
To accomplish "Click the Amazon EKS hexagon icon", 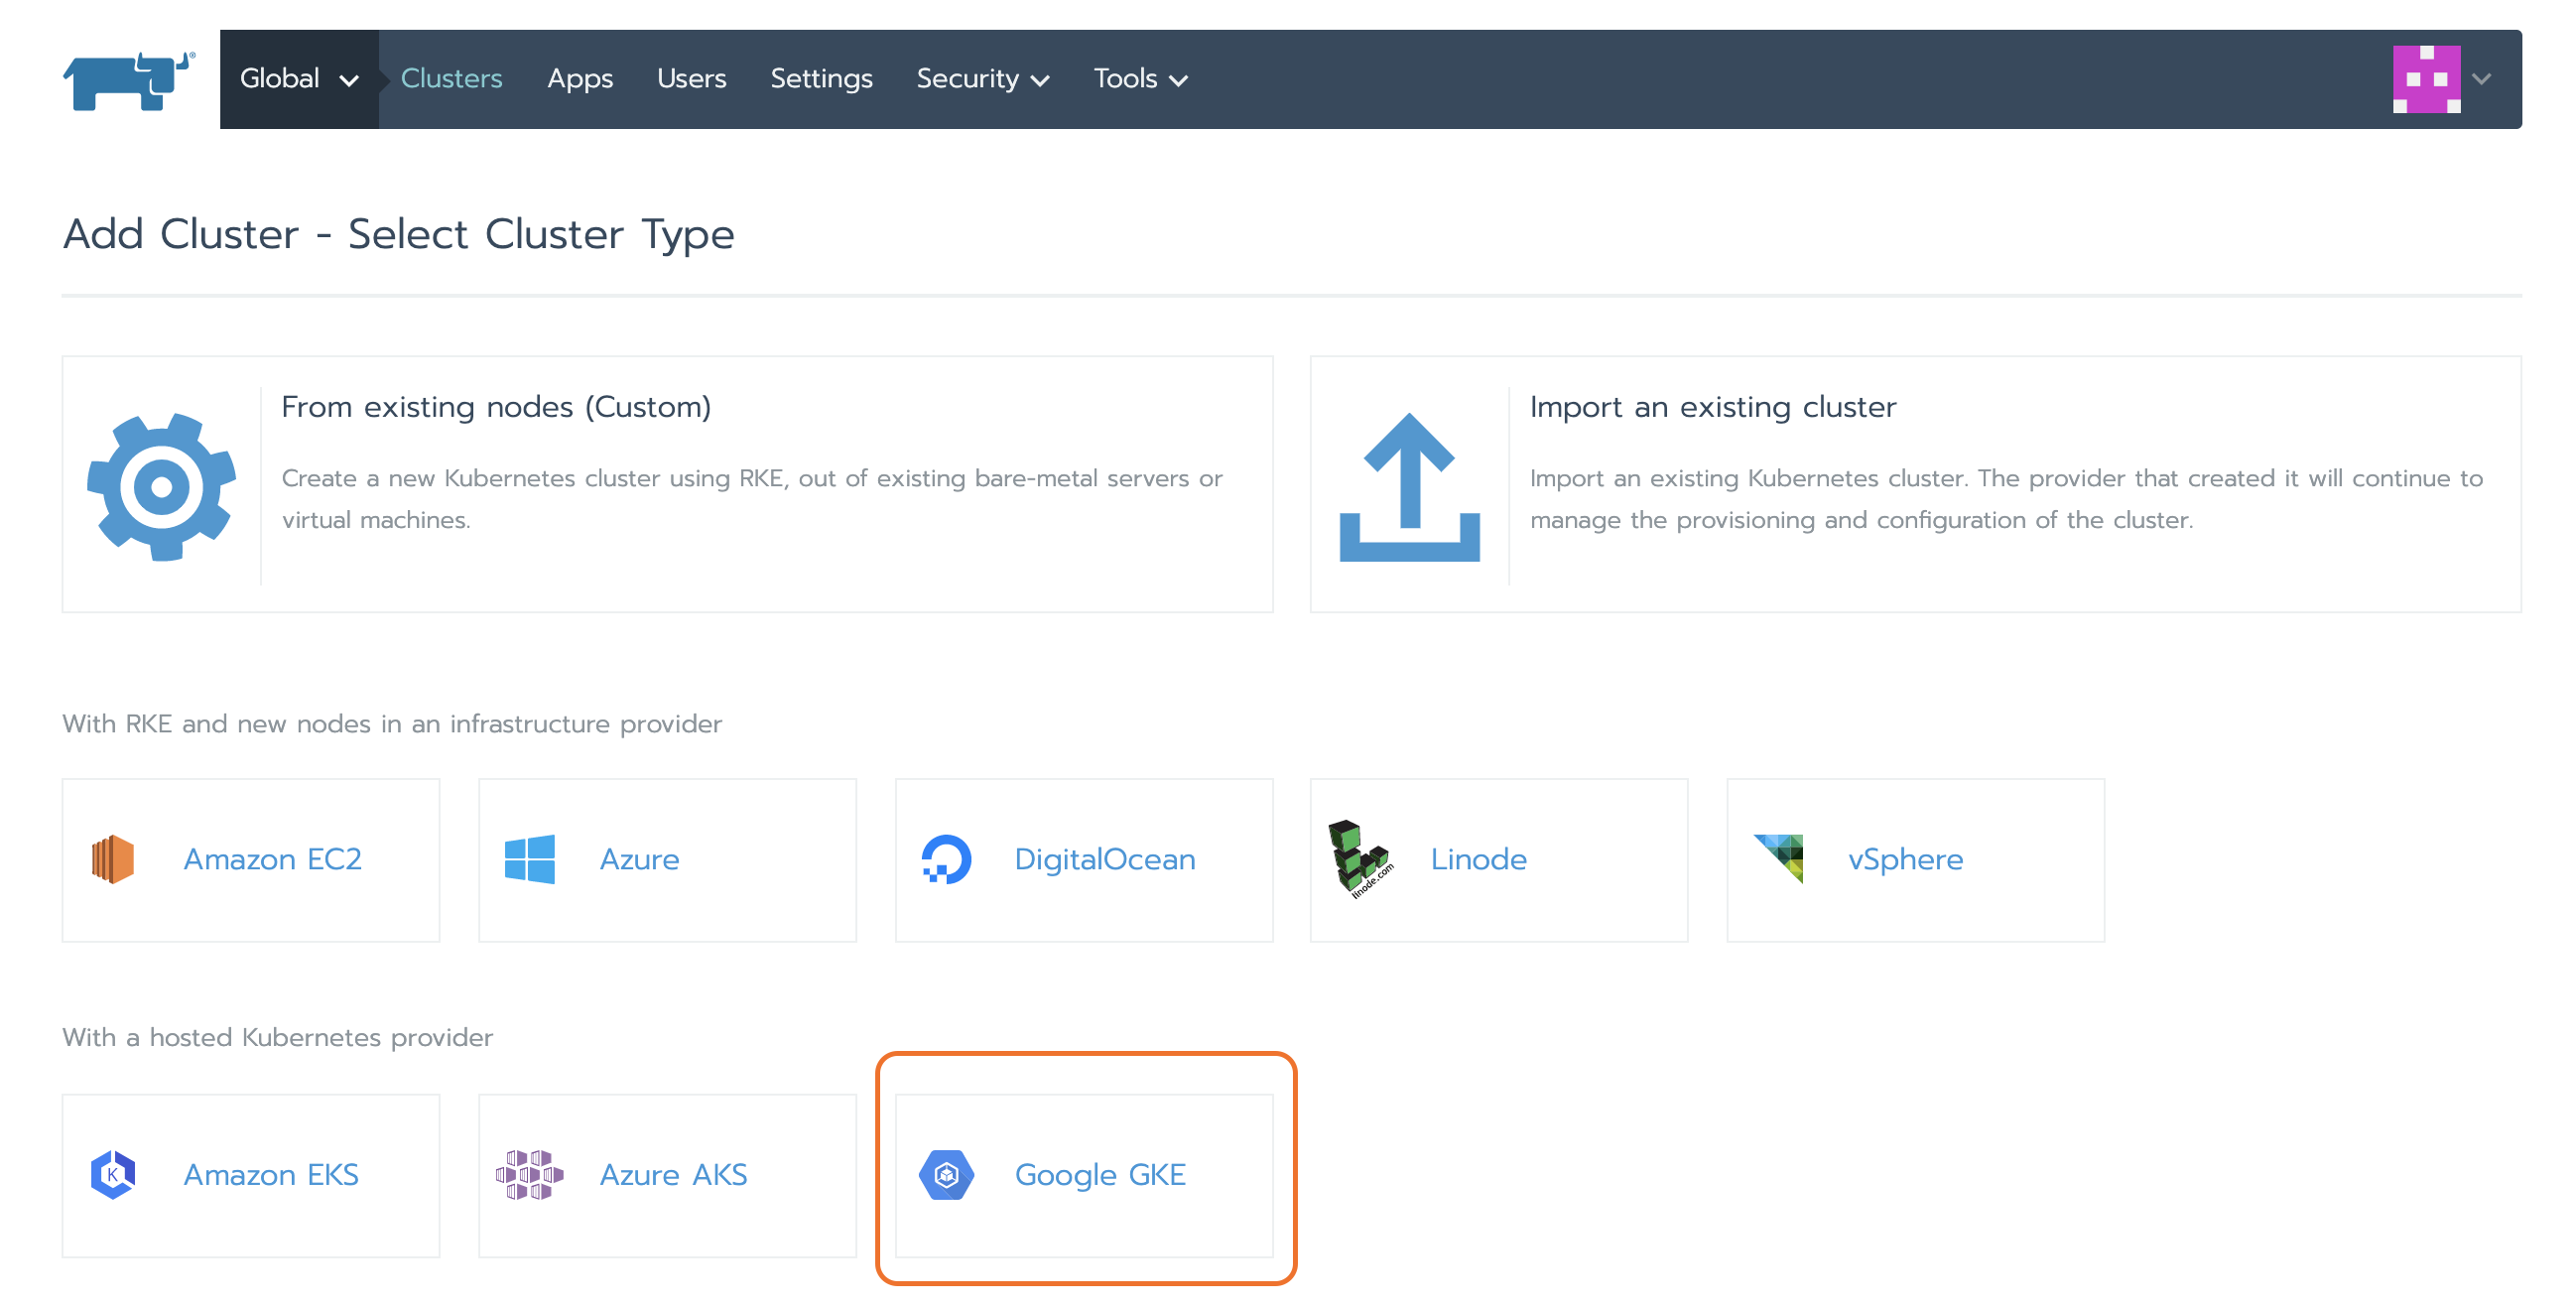I will pos(113,1174).
